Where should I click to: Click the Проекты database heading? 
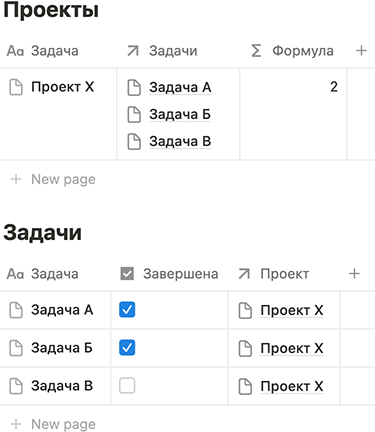51,10
